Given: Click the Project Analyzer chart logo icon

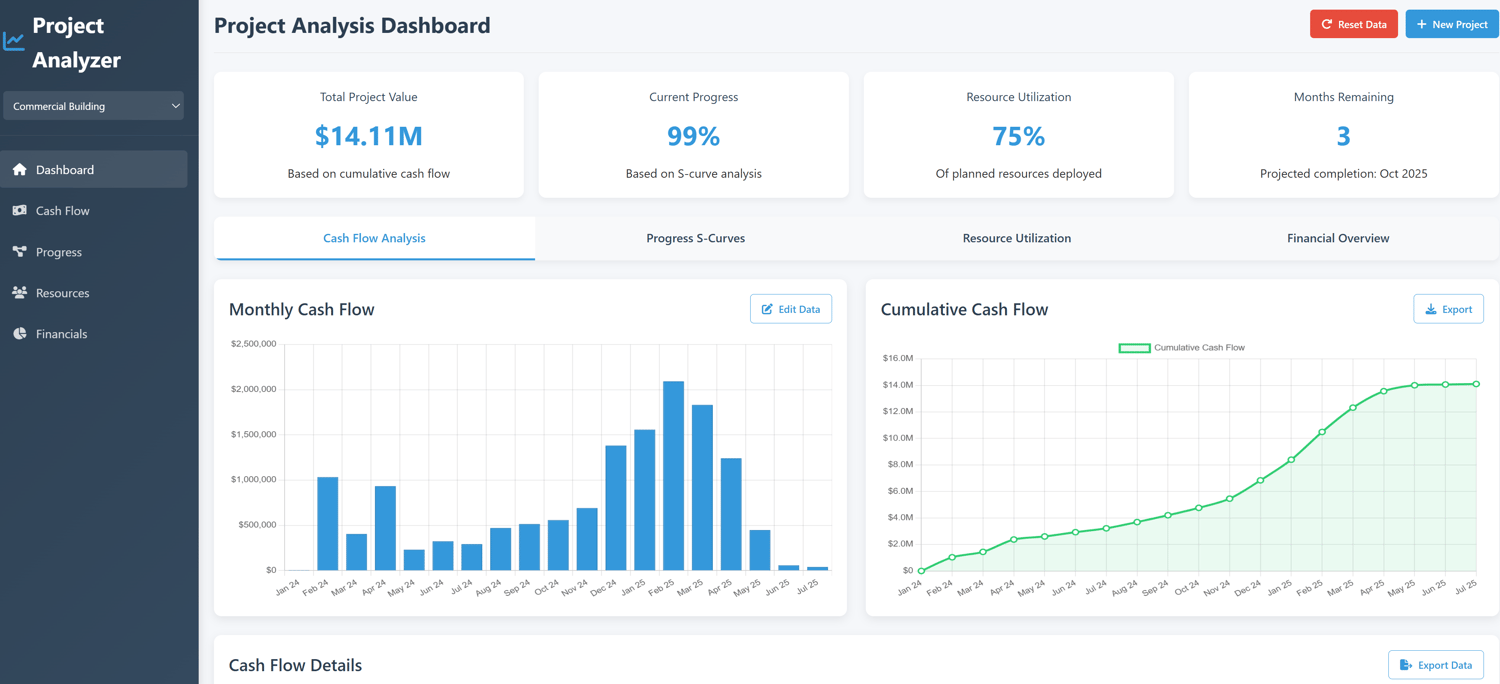Looking at the screenshot, I should coord(13,41).
